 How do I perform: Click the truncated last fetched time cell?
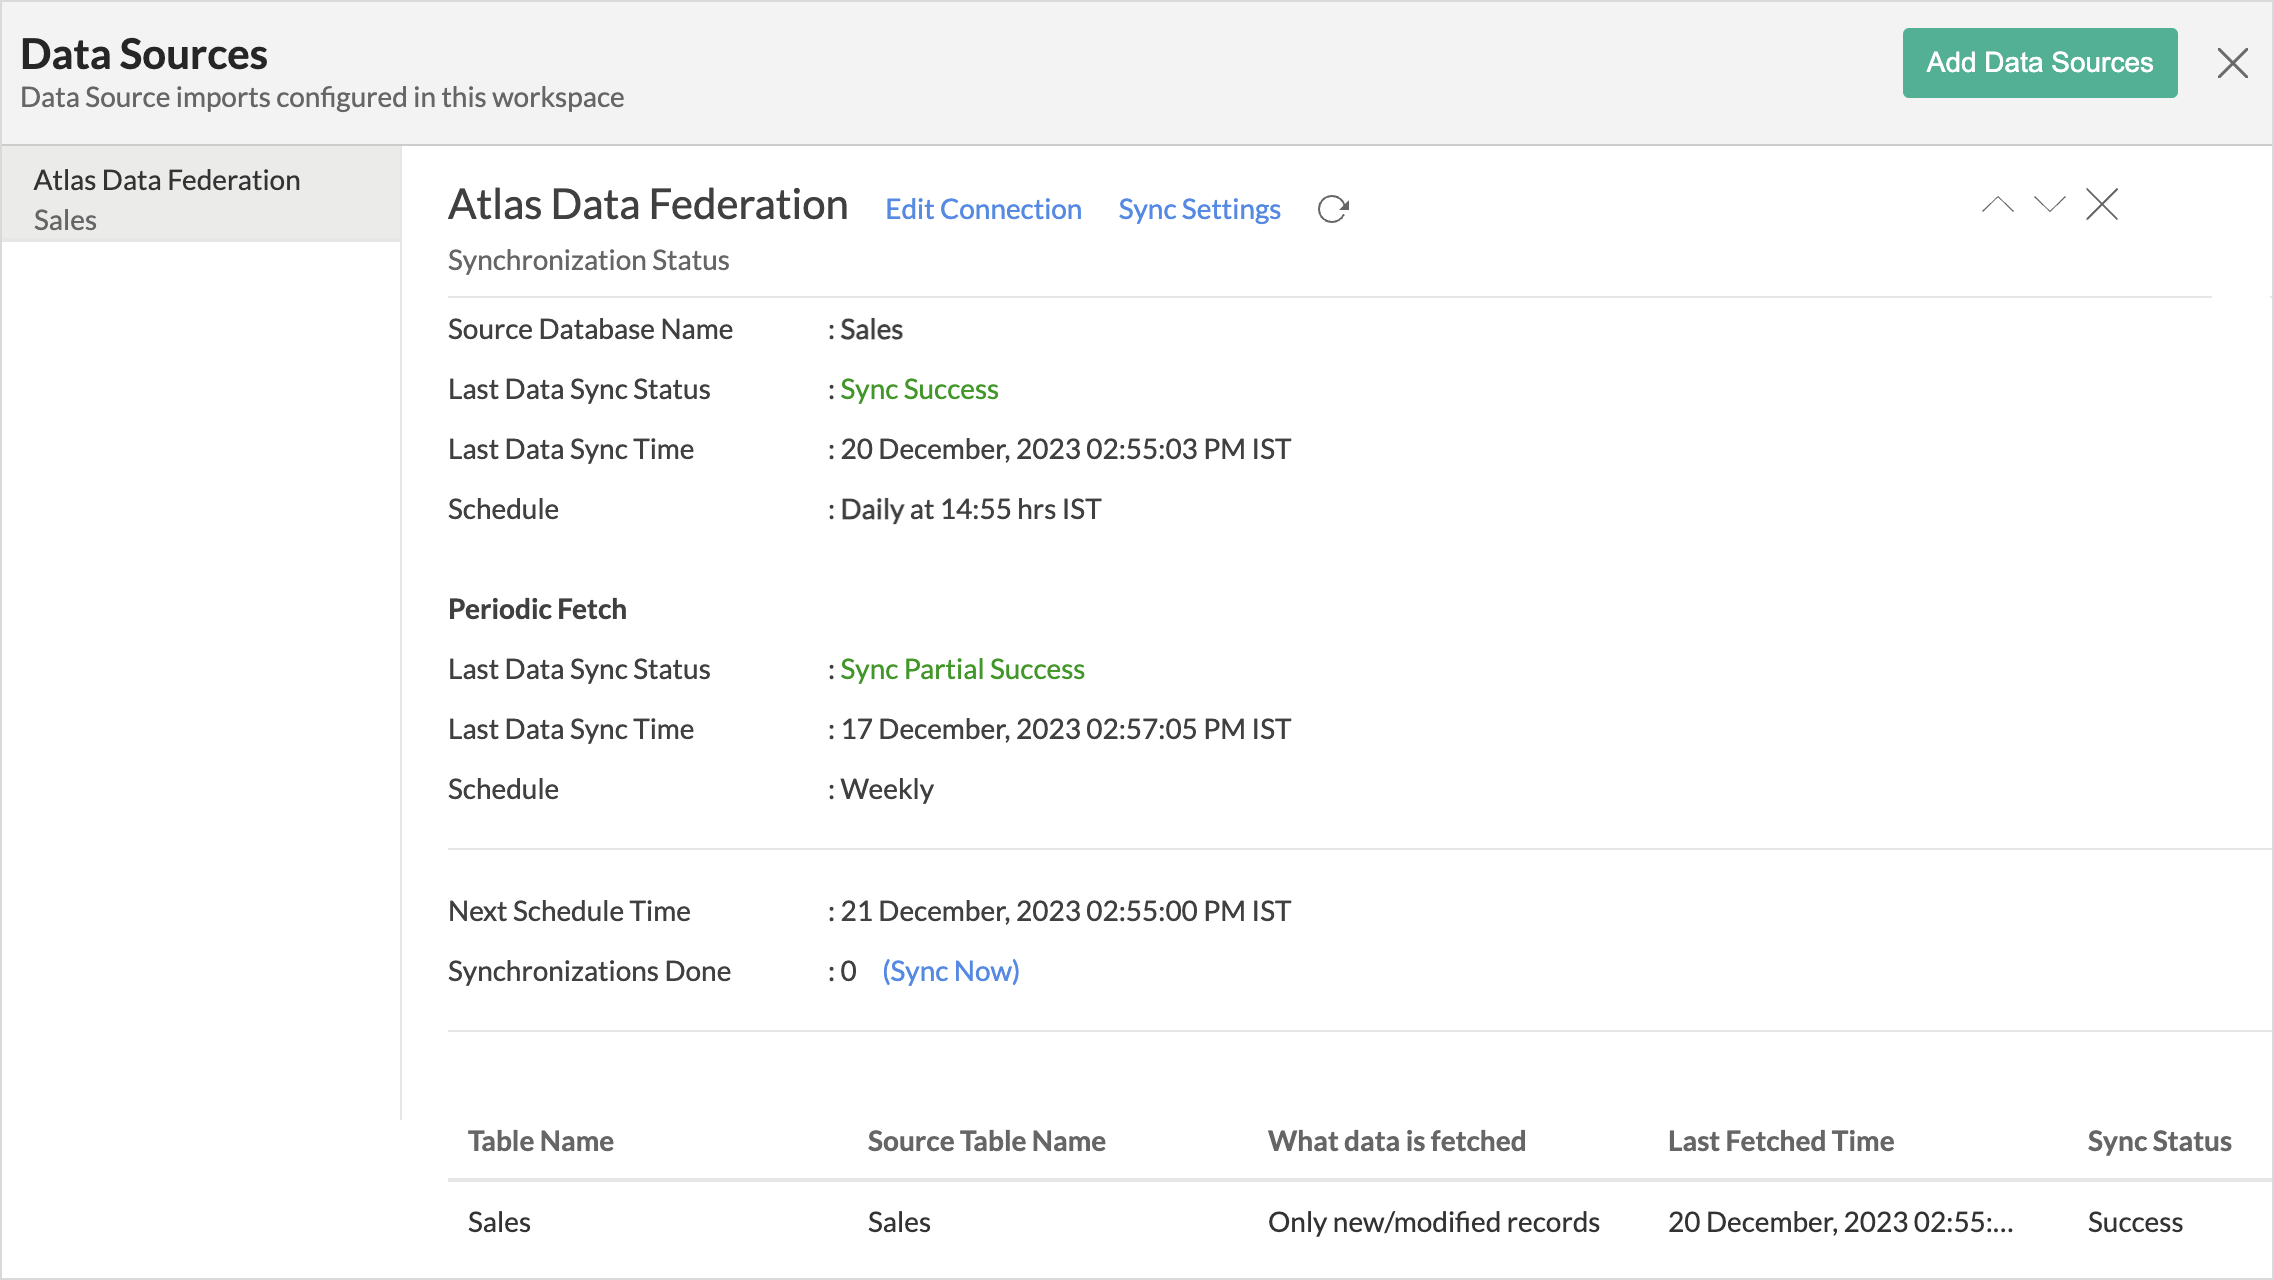click(x=1840, y=1222)
